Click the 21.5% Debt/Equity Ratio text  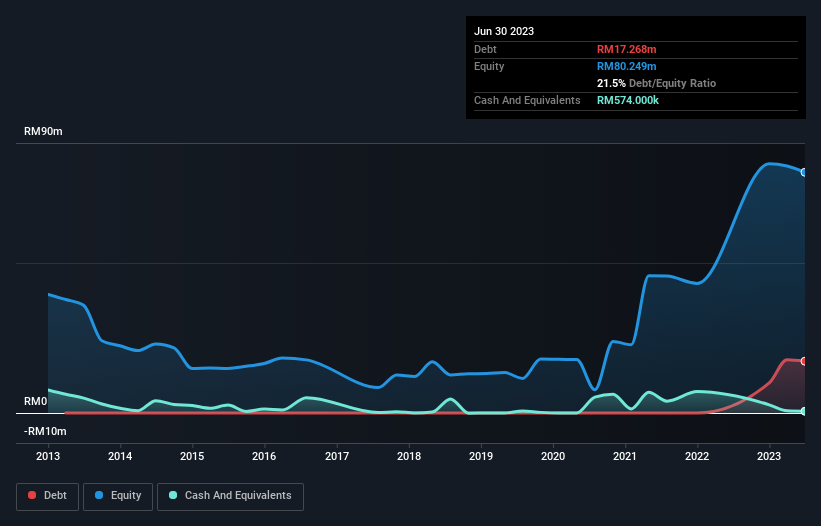[656, 83]
